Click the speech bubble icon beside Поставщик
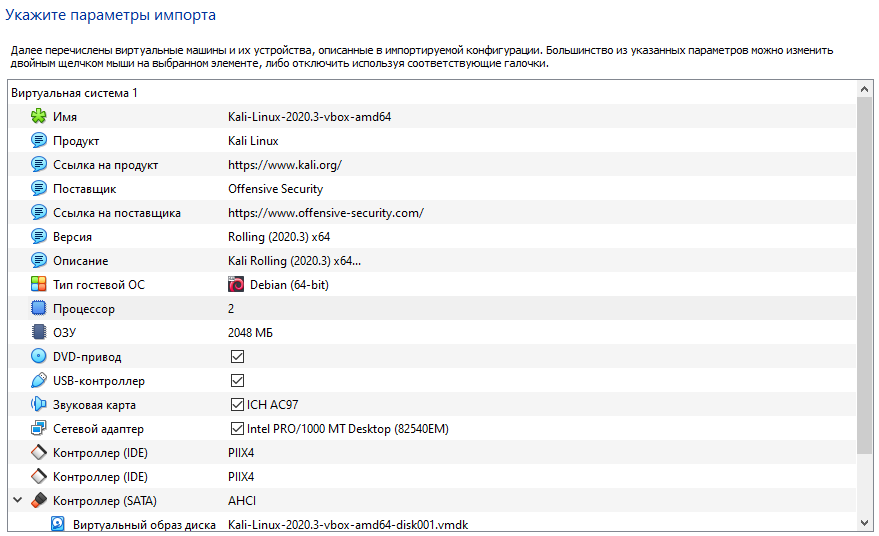The width and height of the screenshot is (879, 536). pos(39,188)
